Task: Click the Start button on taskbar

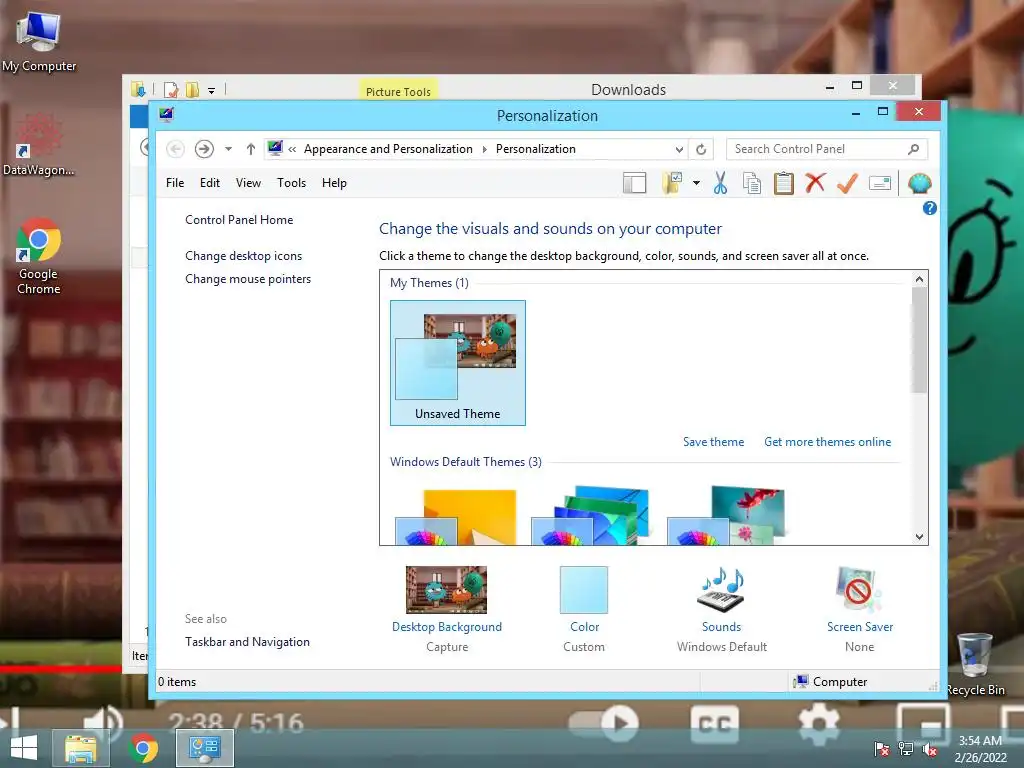Action: [x=24, y=748]
